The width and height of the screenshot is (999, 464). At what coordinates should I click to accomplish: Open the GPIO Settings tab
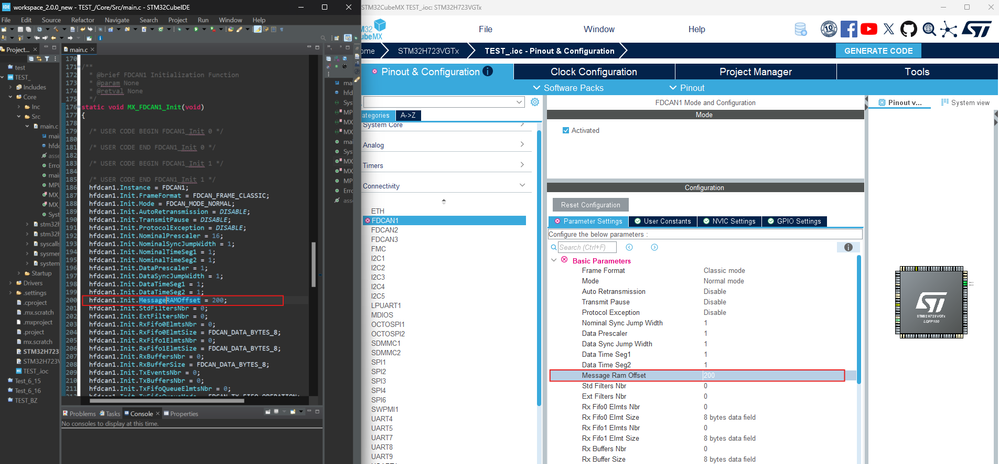[794, 221]
